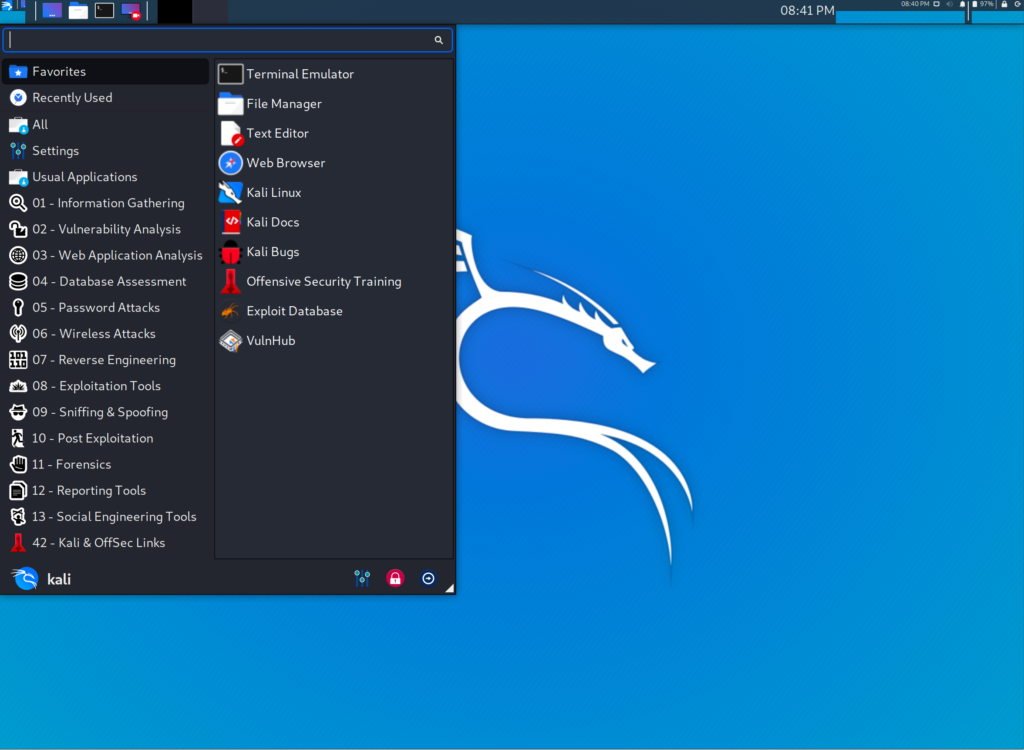This screenshot has height=750, width=1024.
Task: Show Recently Used applications
Action: 106,97
